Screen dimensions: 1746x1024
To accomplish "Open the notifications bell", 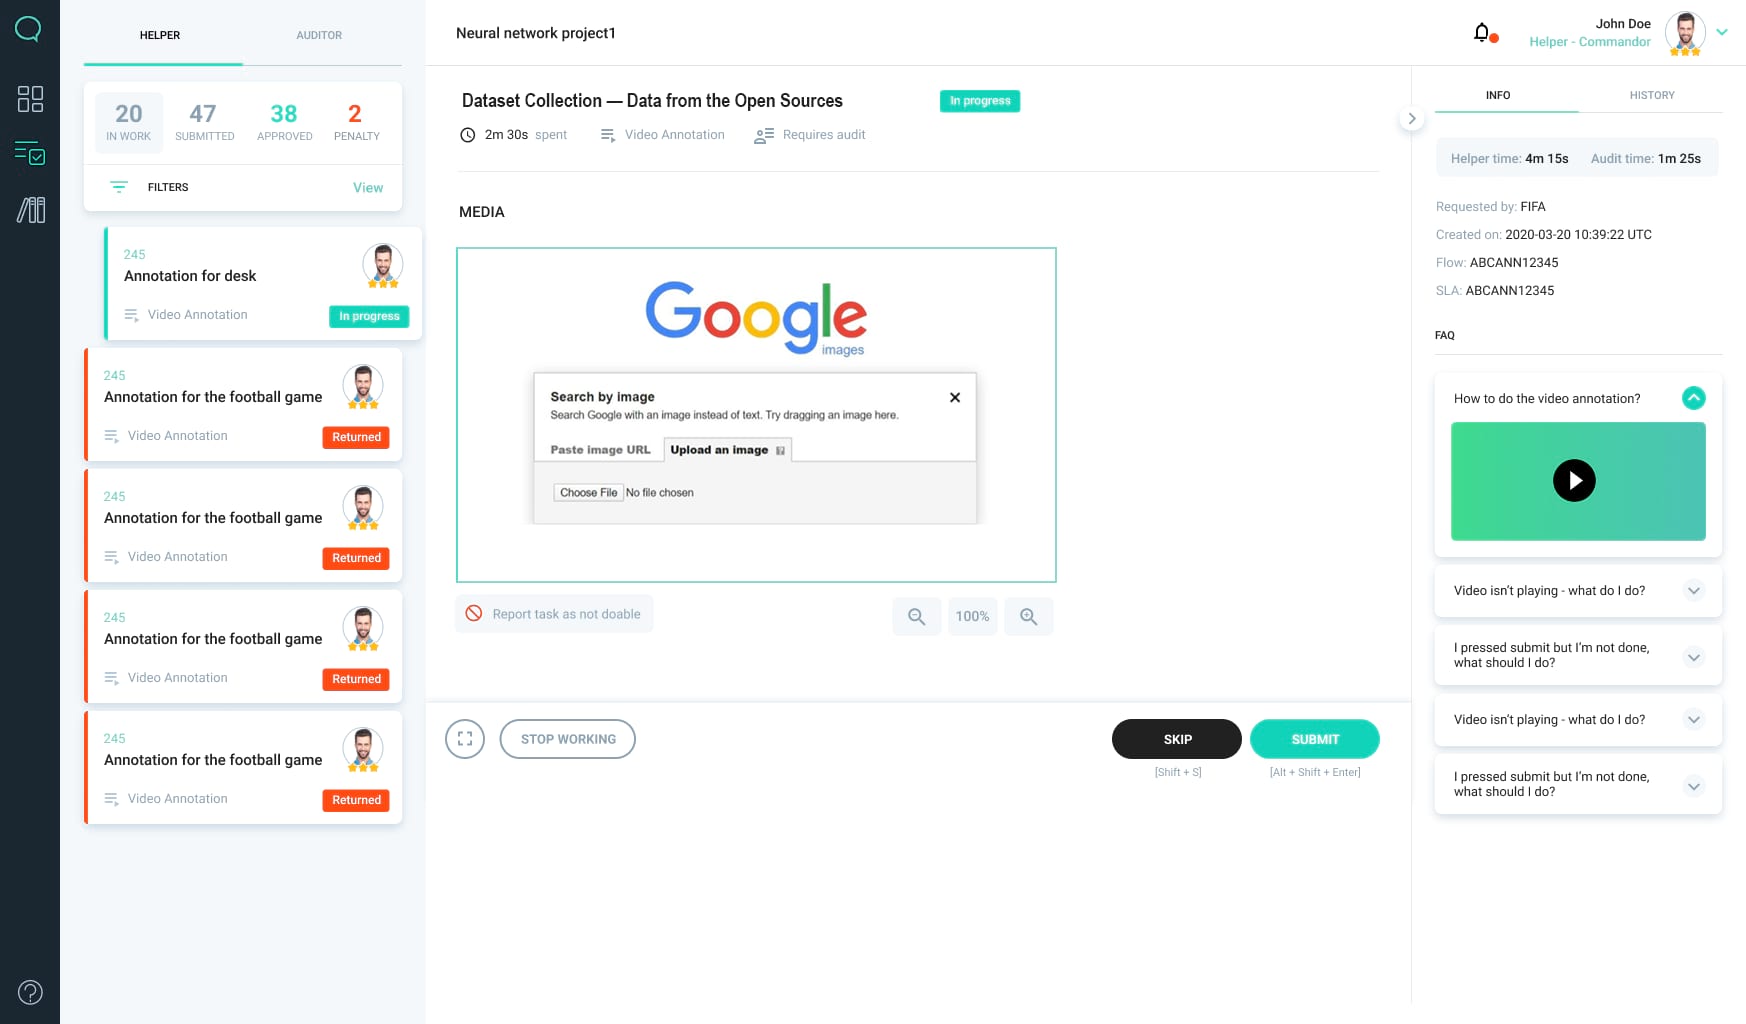I will click(x=1483, y=33).
